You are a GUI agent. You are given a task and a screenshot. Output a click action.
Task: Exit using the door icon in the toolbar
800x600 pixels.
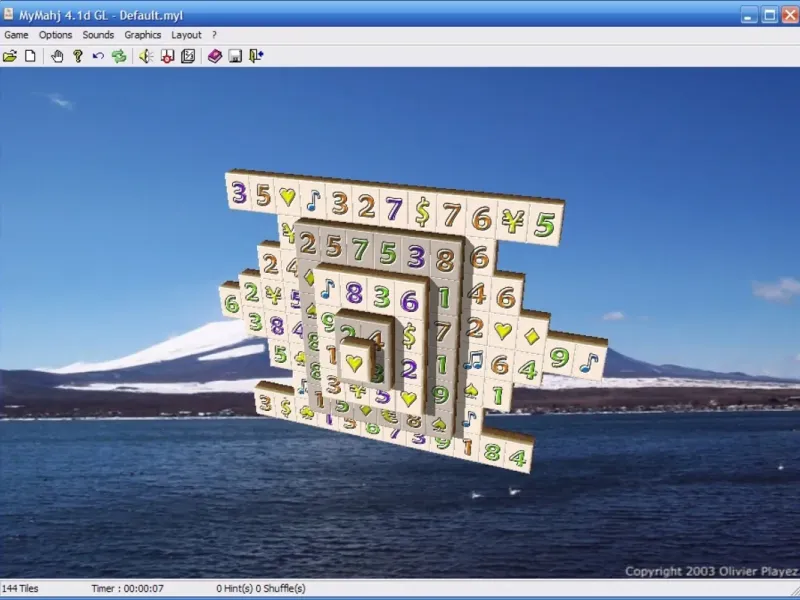pos(256,56)
